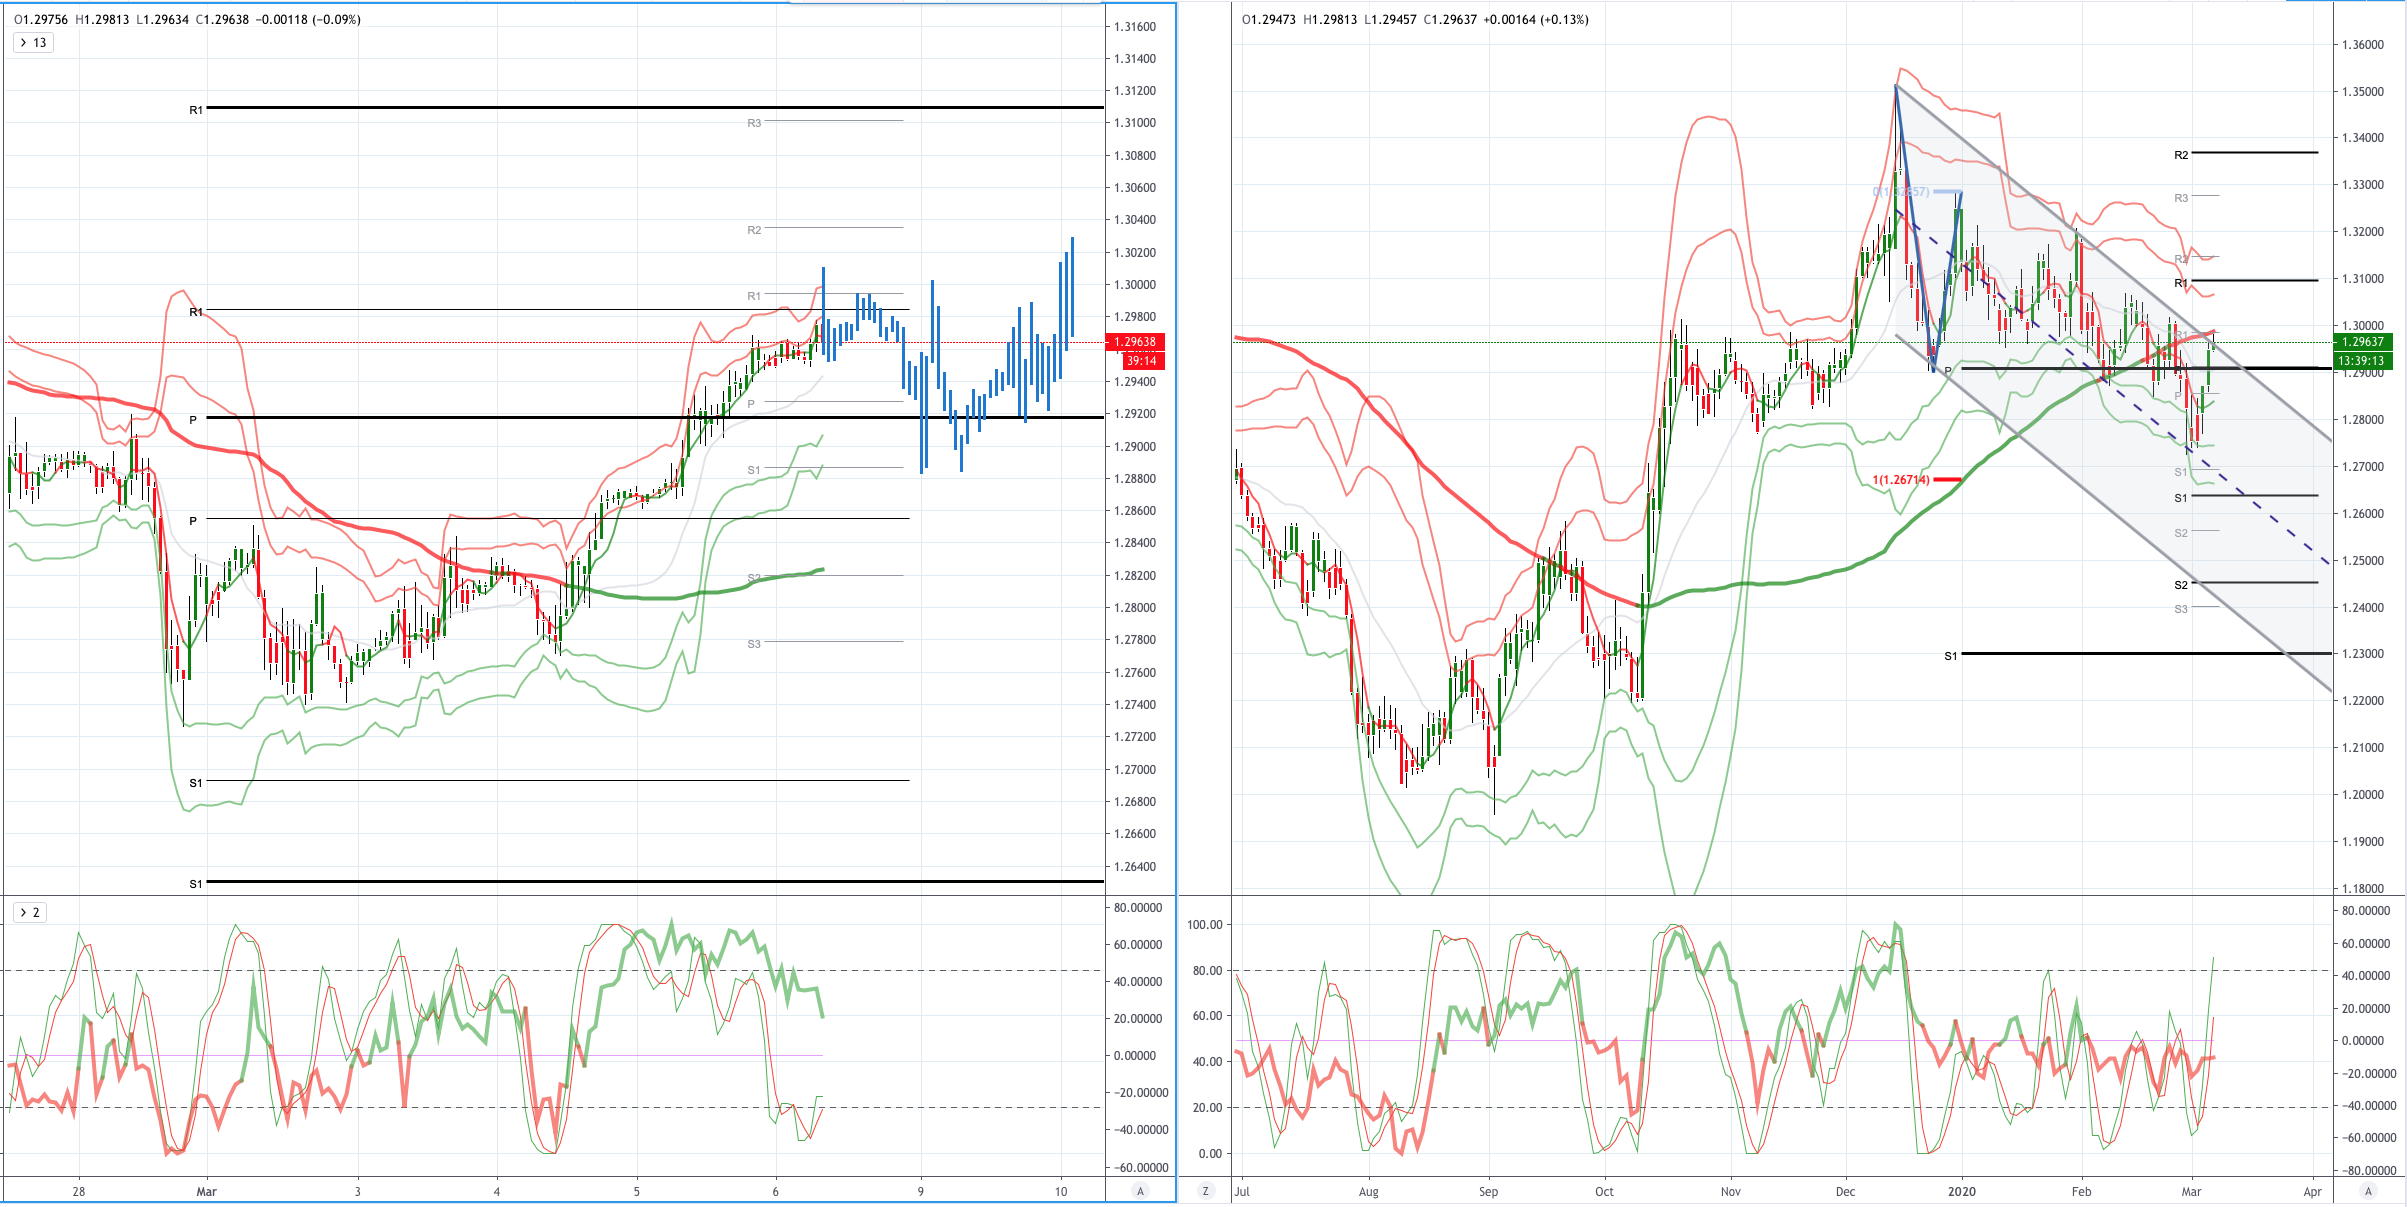Click the 9 date label on left time axis
This screenshot has width=2407, height=1207.
click(x=921, y=1191)
